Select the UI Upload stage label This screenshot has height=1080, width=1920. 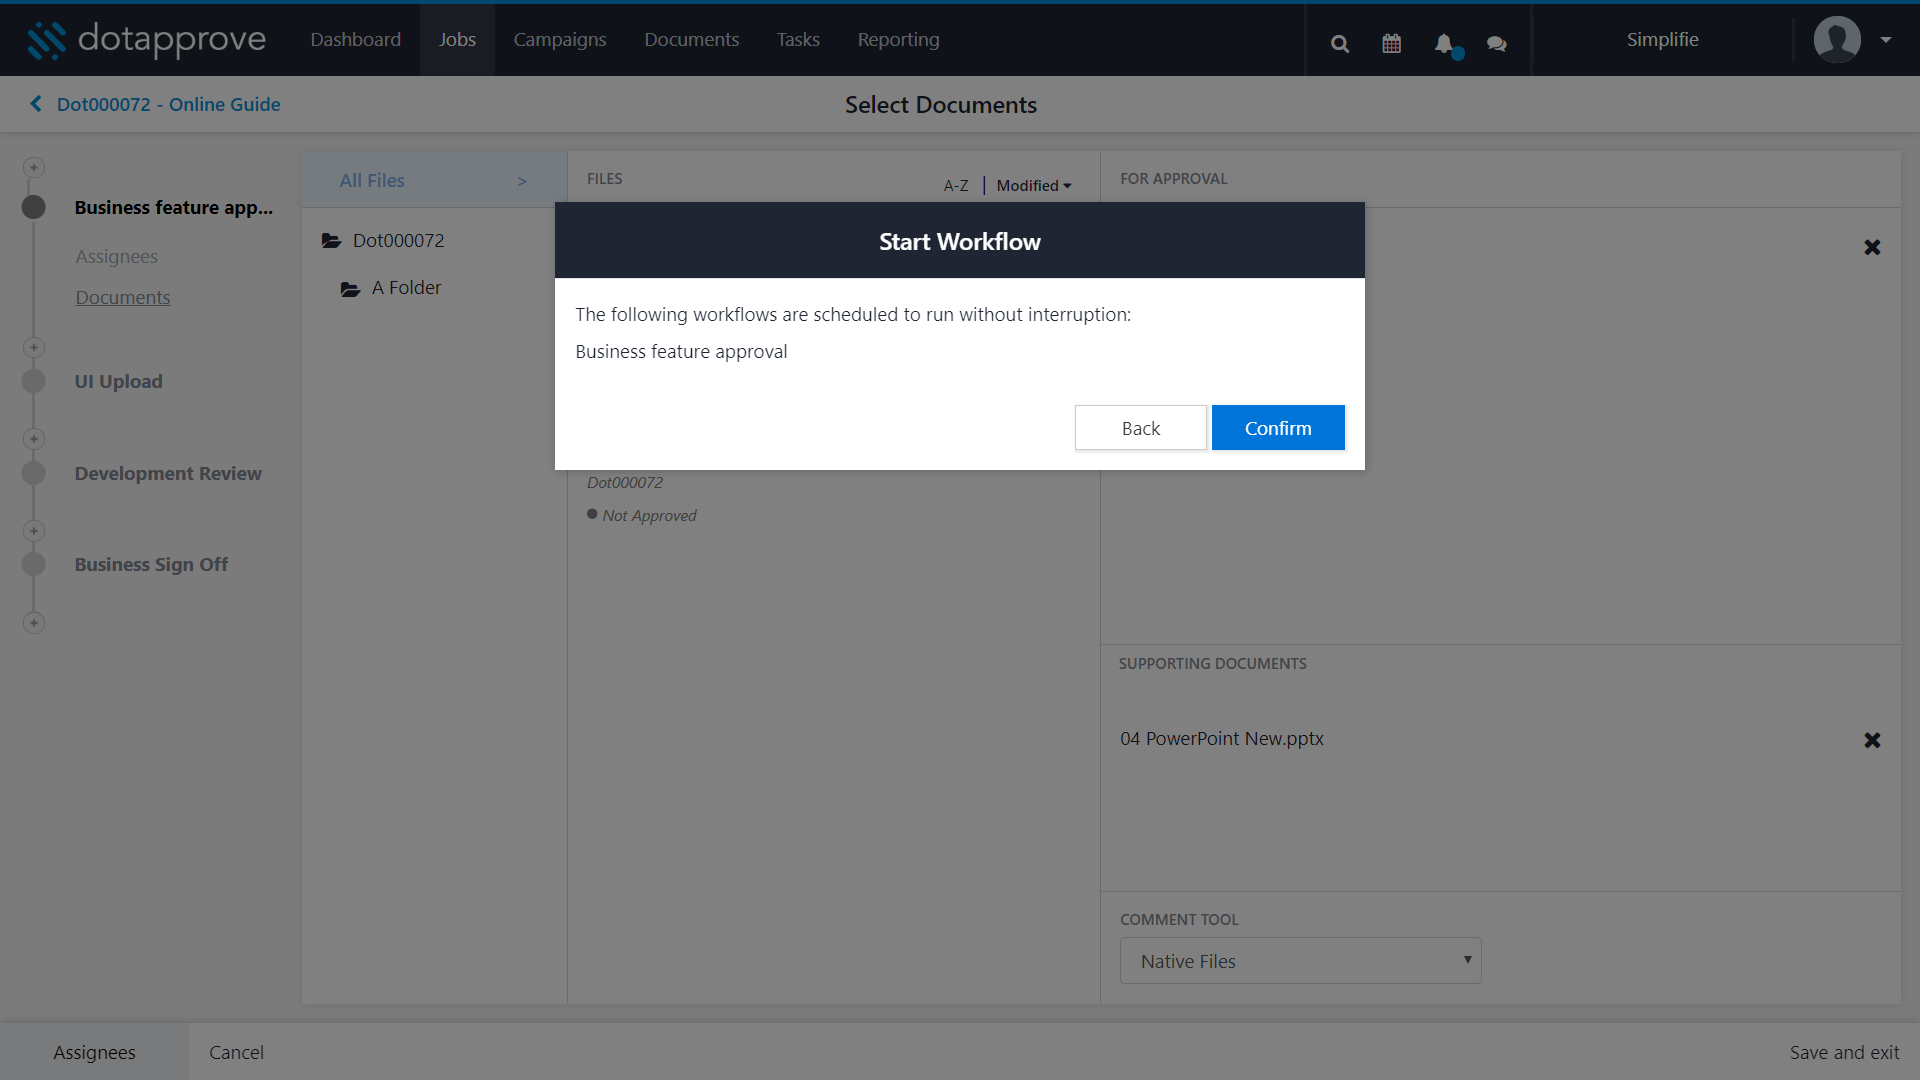point(118,381)
